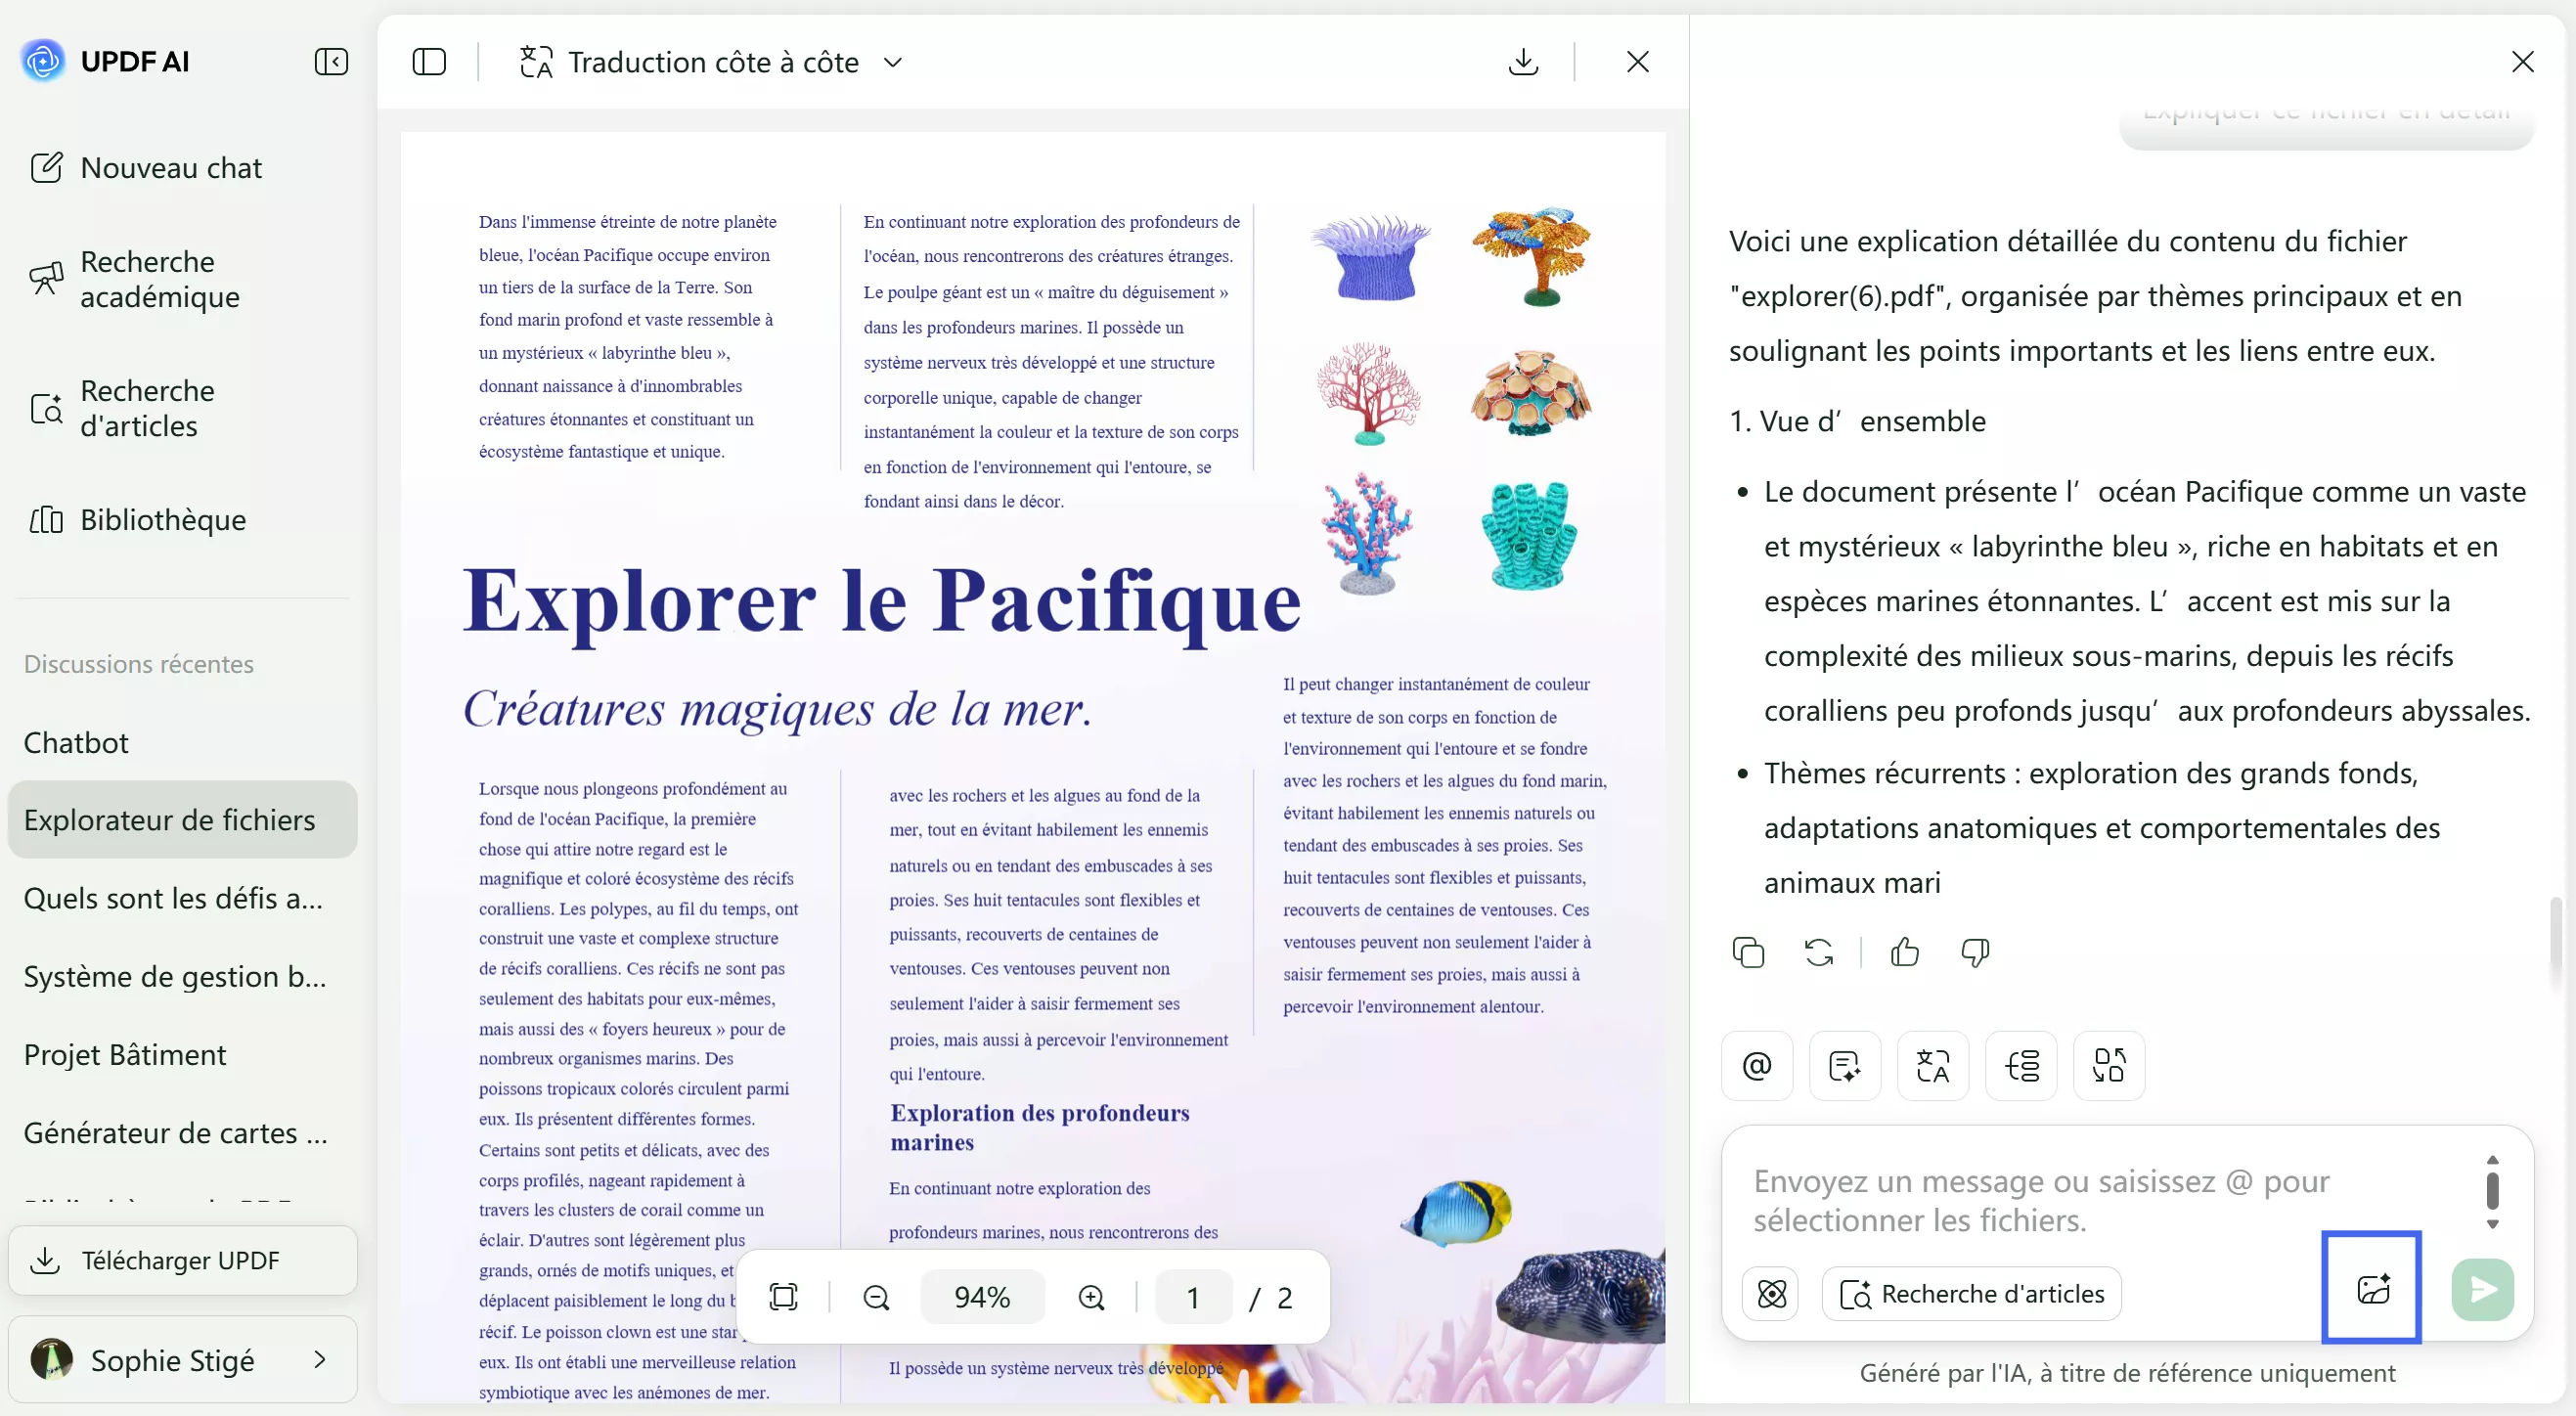Toggle the document side panel view
This screenshot has height=1416, width=2576.
[429, 62]
